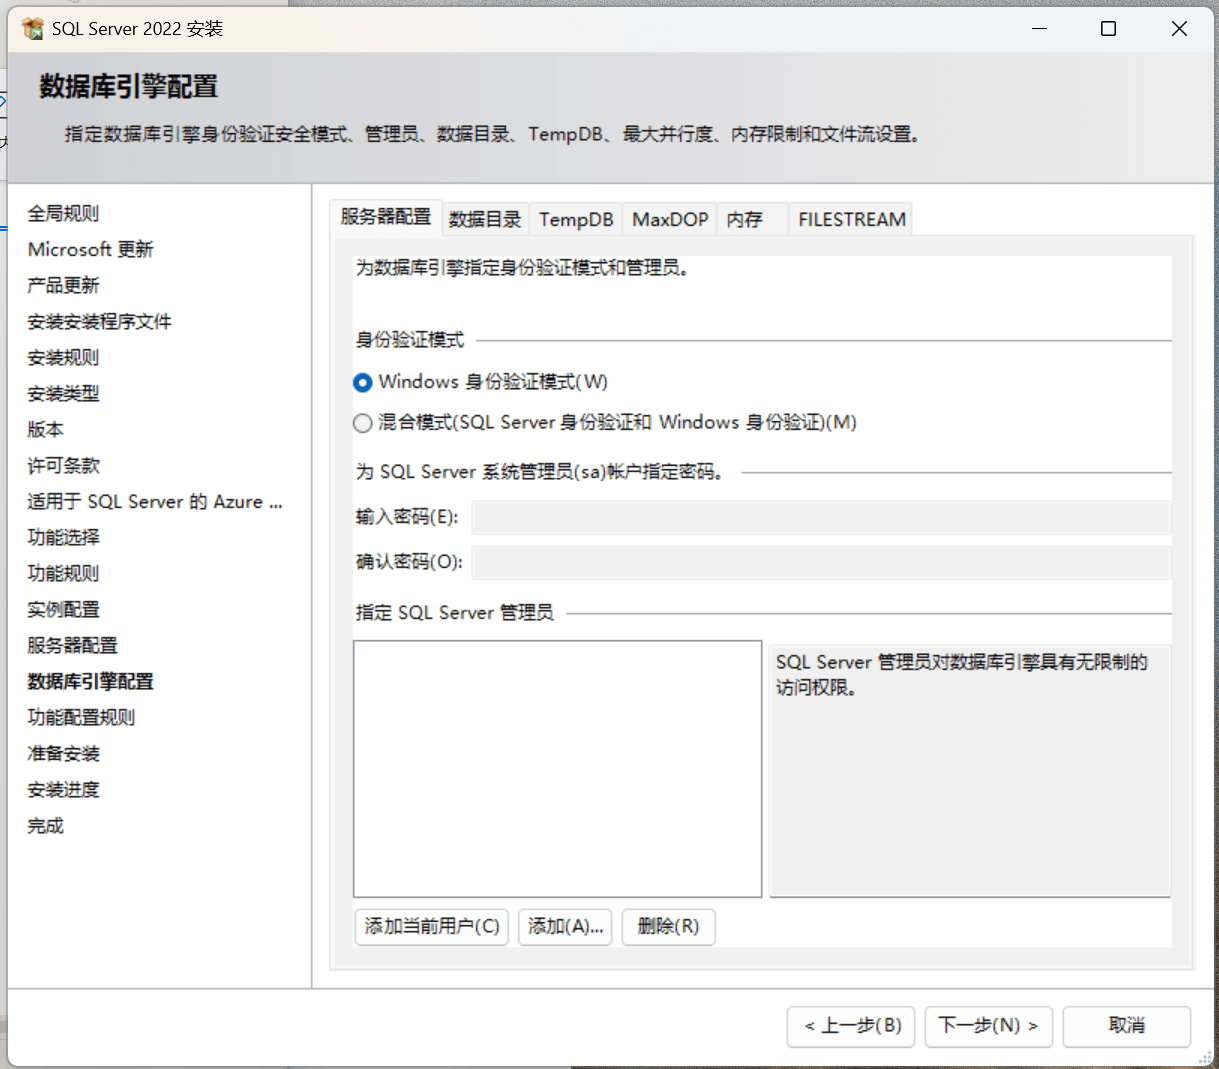The width and height of the screenshot is (1219, 1069).
Task: Click 安装规则 step in sidebar
Action: coord(63,357)
